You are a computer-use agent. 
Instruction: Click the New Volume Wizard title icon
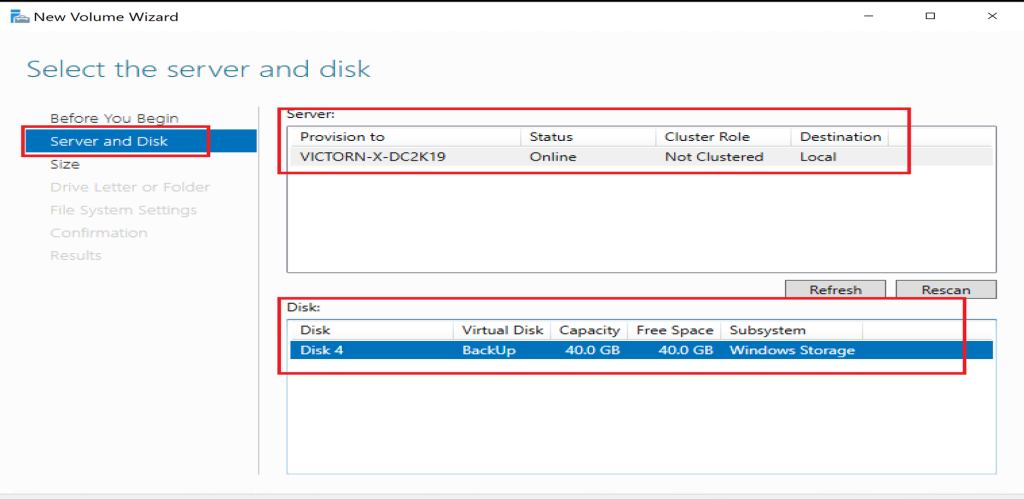pos(17,16)
